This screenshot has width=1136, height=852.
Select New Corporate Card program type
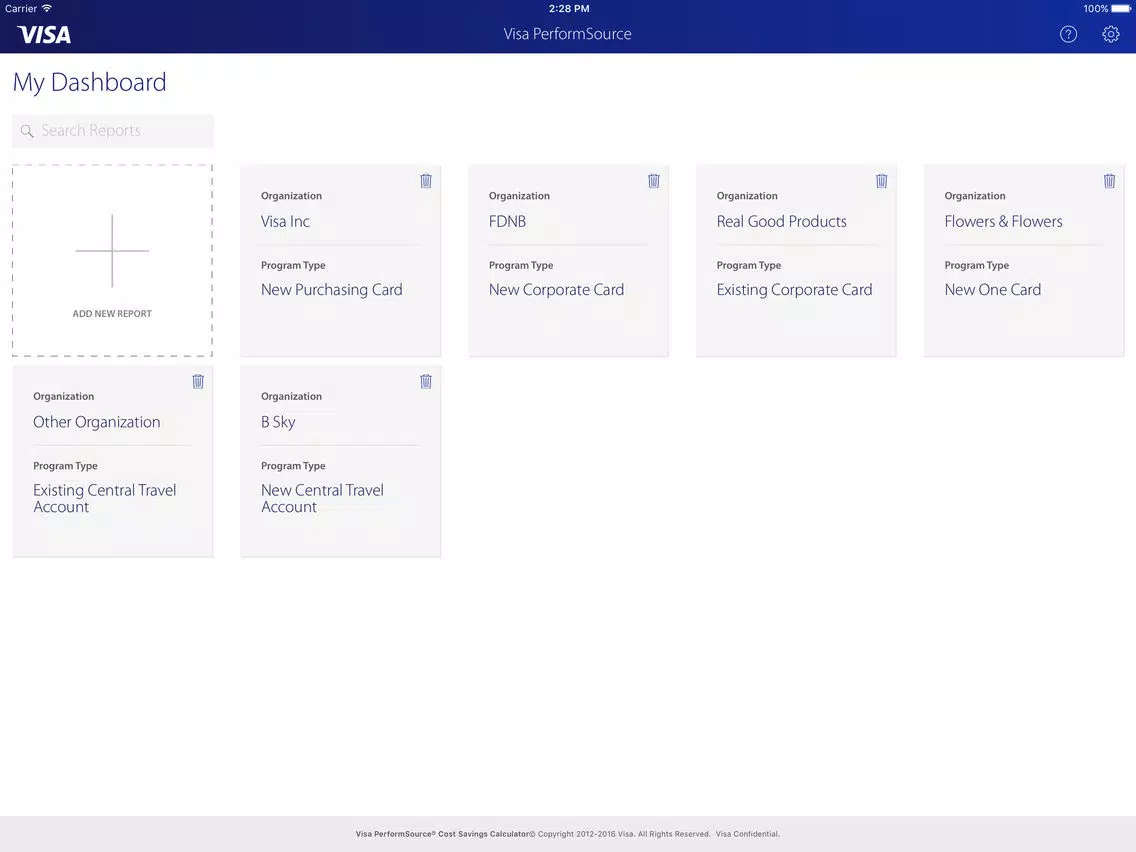pyautogui.click(x=556, y=290)
